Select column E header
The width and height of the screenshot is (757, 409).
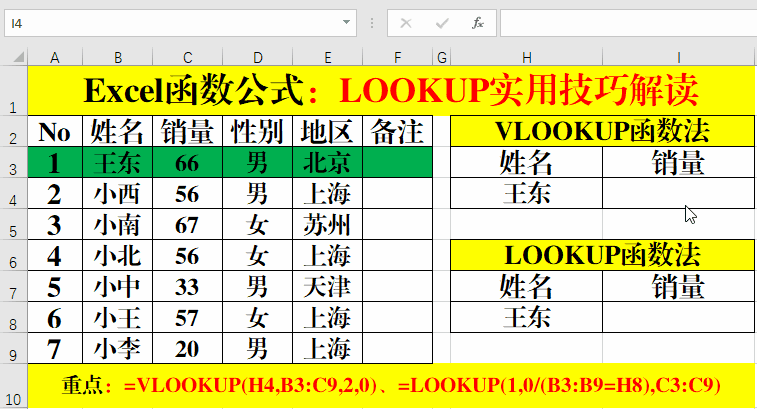point(328,58)
